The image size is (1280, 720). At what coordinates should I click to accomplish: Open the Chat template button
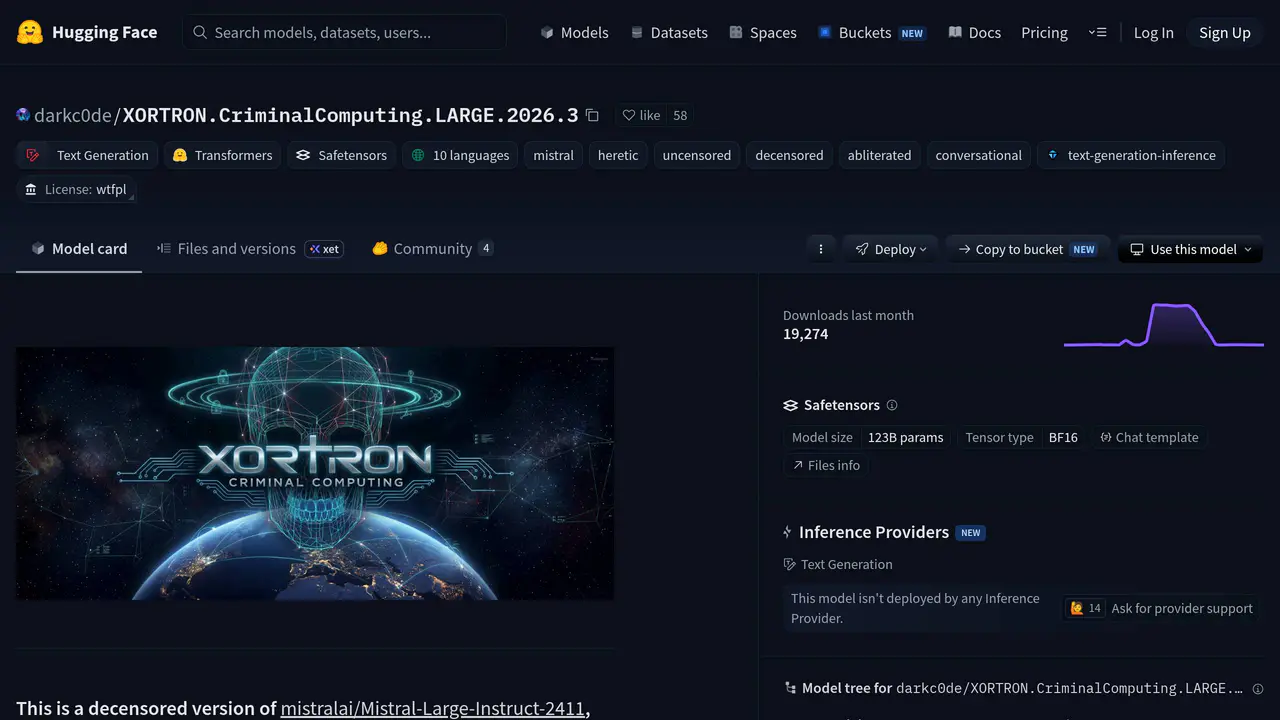(x=1149, y=437)
